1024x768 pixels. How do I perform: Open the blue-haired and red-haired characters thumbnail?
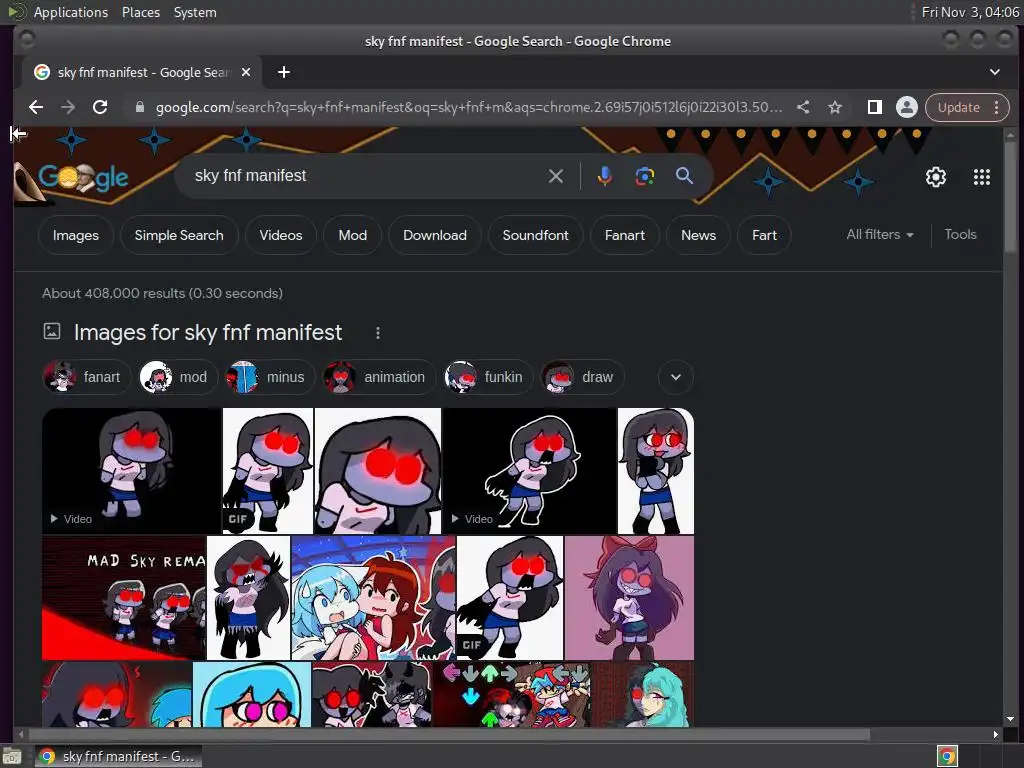374,598
